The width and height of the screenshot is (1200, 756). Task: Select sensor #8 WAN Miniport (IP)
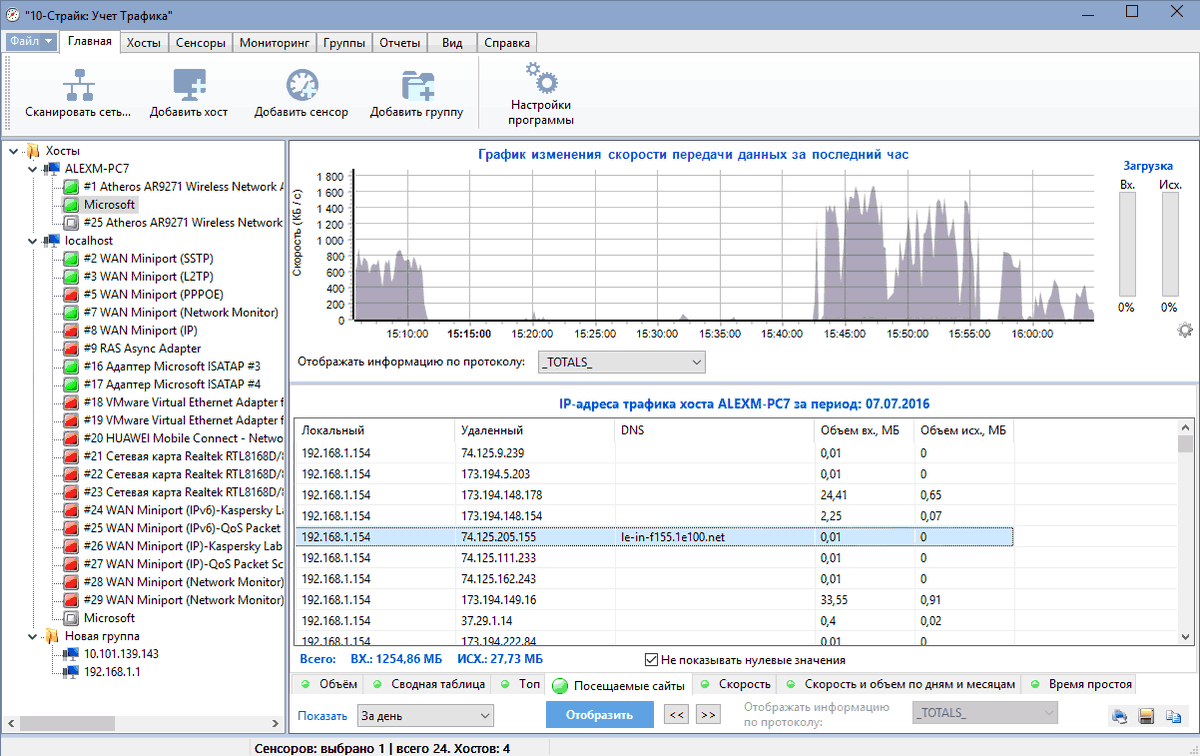click(132, 331)
